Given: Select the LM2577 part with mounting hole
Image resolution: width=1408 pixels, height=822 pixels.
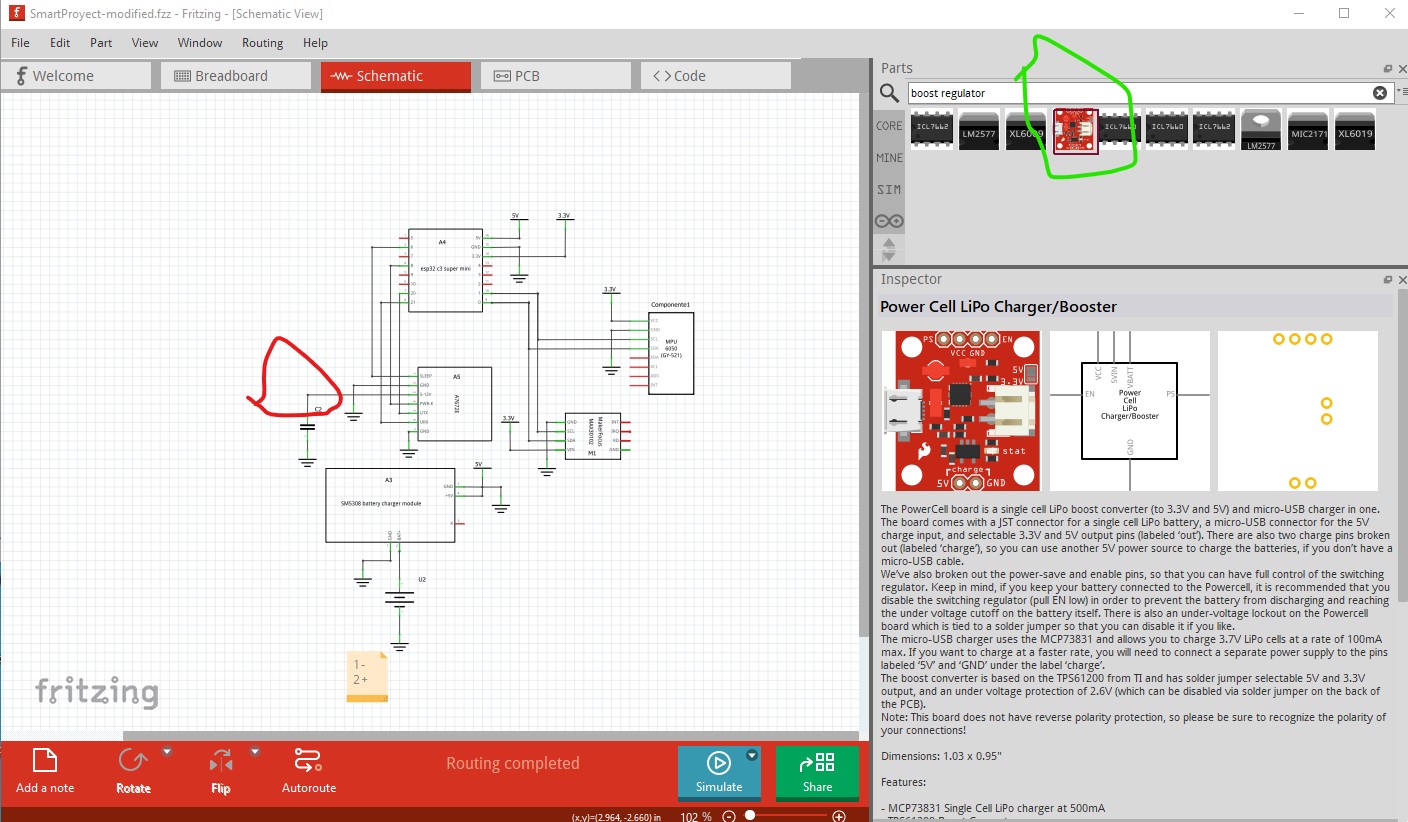Looking at the screenshot, I should [1261, 131].
